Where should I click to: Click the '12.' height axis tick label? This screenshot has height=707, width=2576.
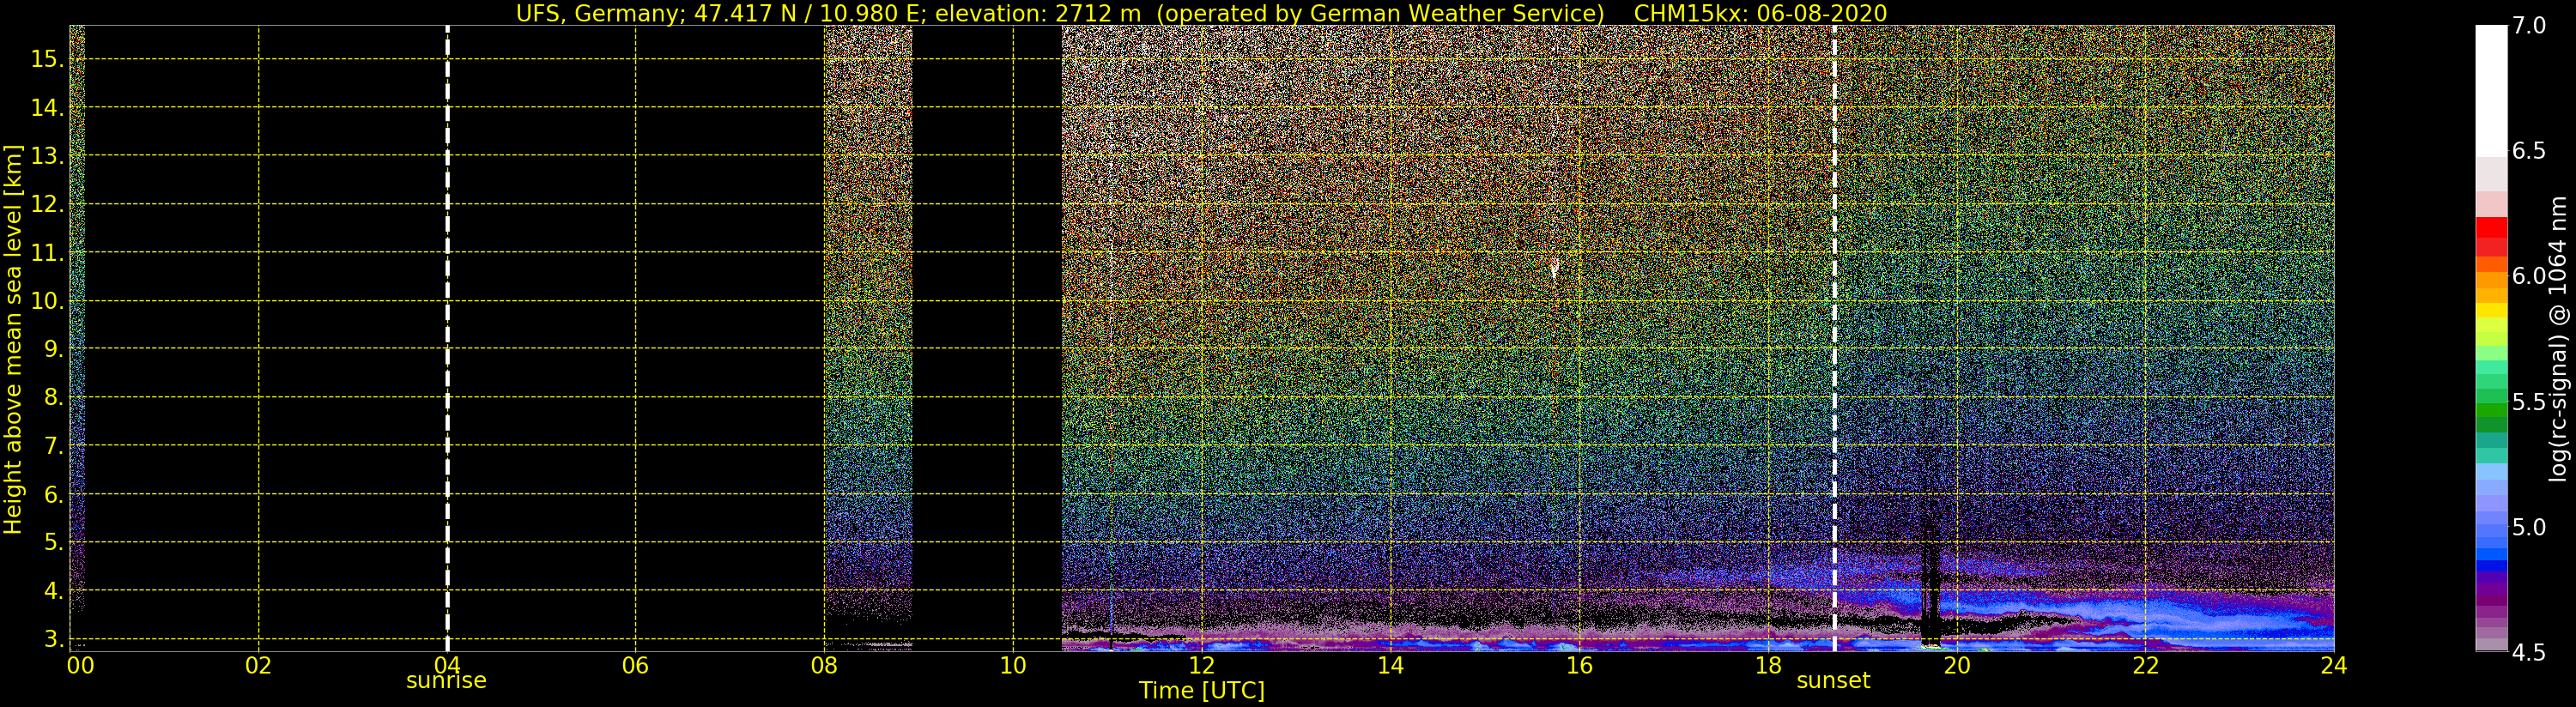pos(47,204)
